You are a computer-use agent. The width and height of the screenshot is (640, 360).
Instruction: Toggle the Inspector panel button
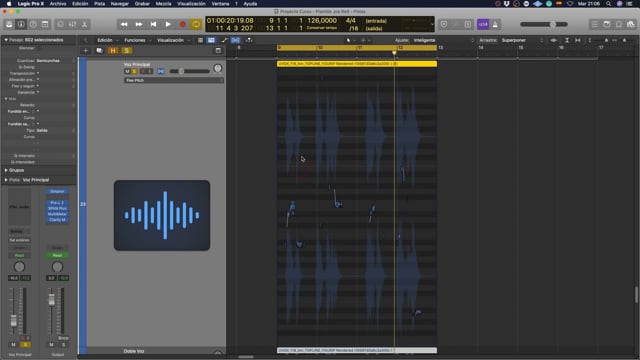pos(21,24)
